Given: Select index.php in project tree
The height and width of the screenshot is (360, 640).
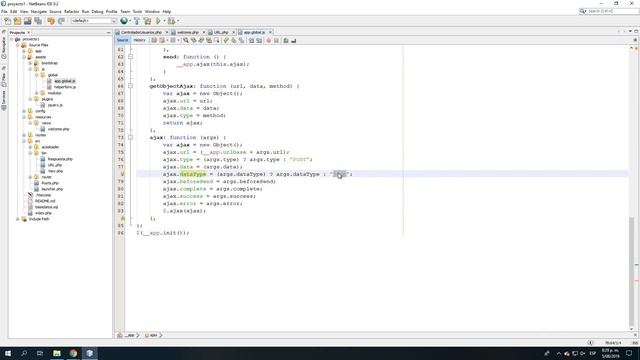Looking at the screenshot, I should coord(43,213).
